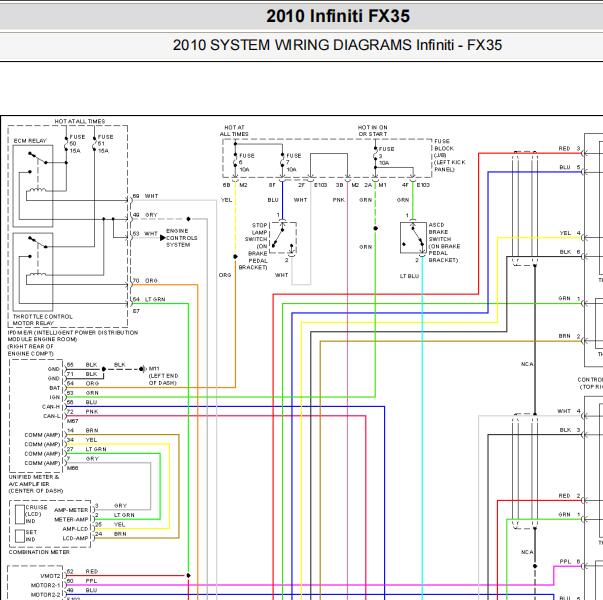The height and width of the screenshot is (600, 603).
Task: Click the "ECM RELAY" label
Action: click(30, 141)
